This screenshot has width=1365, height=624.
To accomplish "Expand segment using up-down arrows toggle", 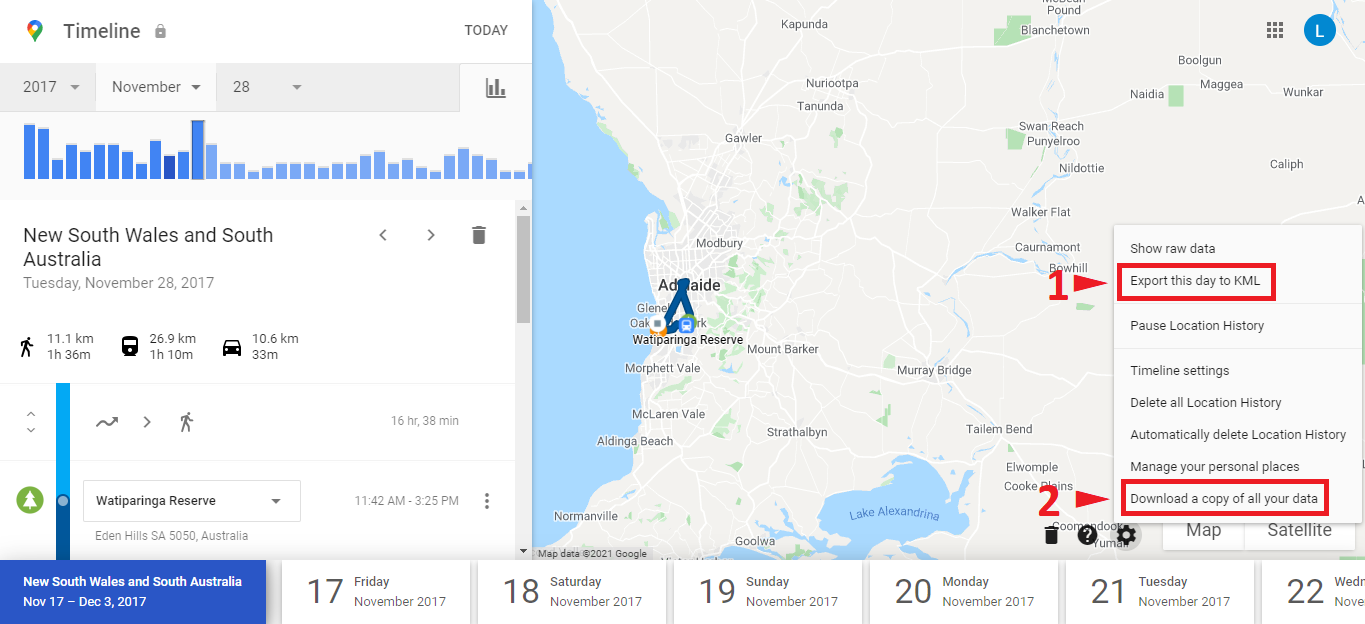I will coord(31,422).
